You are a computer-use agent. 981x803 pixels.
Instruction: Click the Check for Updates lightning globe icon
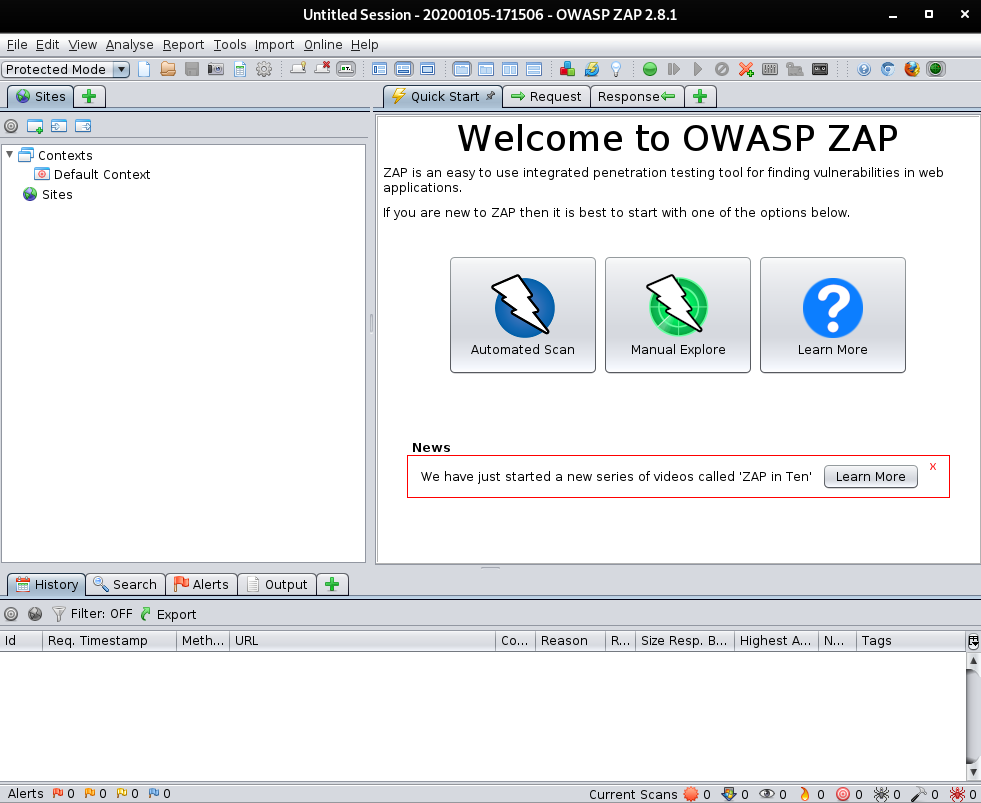[x=592, y=69]
